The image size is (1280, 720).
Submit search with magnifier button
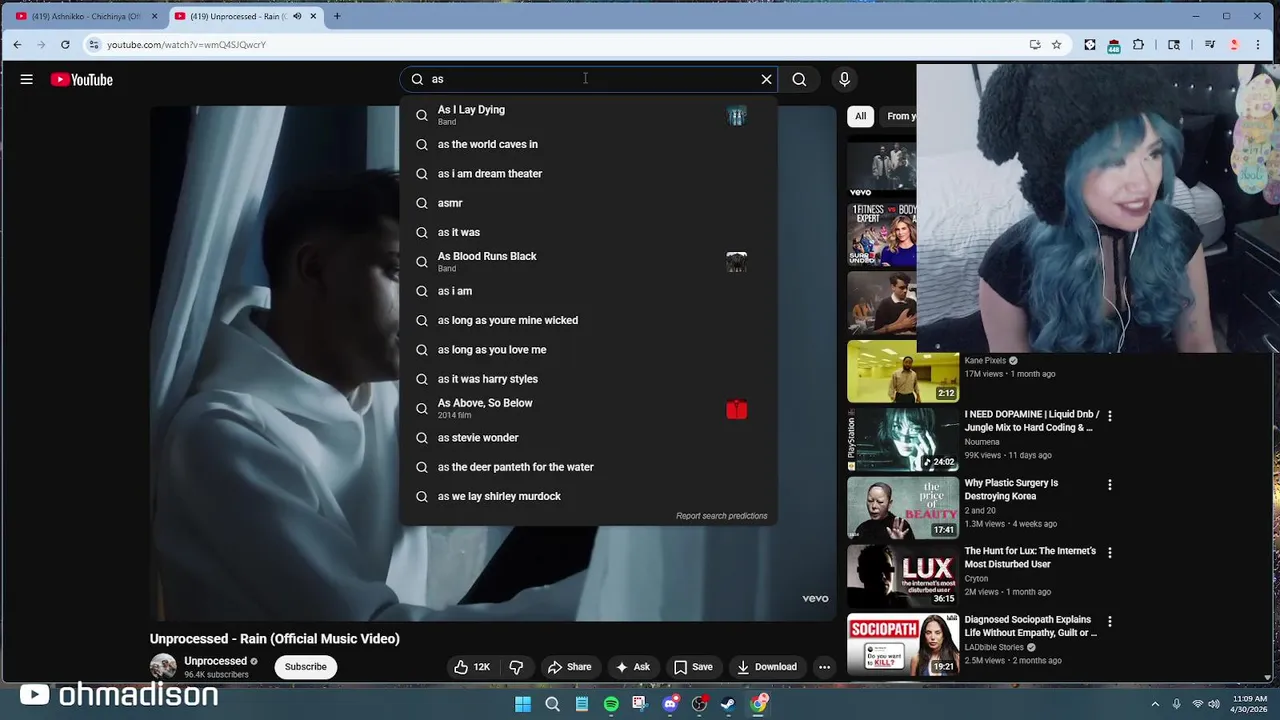point(799,79)
